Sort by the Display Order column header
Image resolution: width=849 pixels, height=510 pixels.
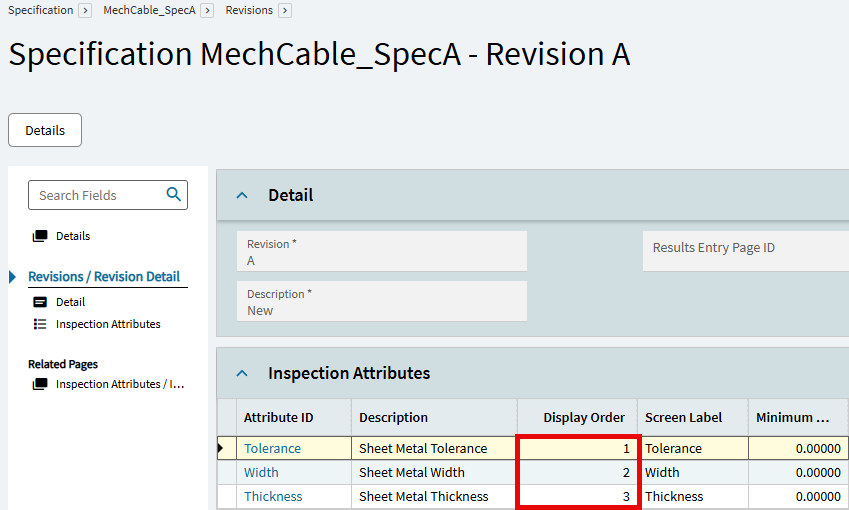click(x=583, y=417)
